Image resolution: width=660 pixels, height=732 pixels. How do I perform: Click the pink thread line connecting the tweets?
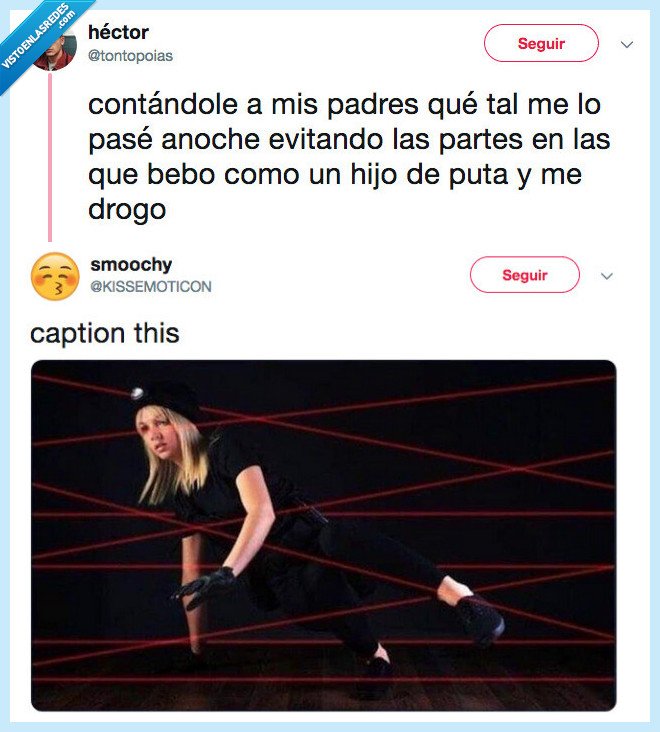tap(50, 156)
